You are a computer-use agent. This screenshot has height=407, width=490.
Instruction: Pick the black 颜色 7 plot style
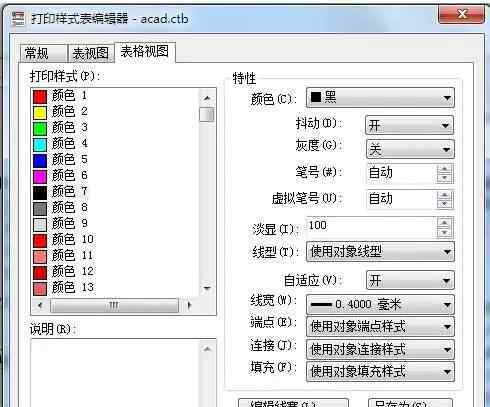click(61, 192)
